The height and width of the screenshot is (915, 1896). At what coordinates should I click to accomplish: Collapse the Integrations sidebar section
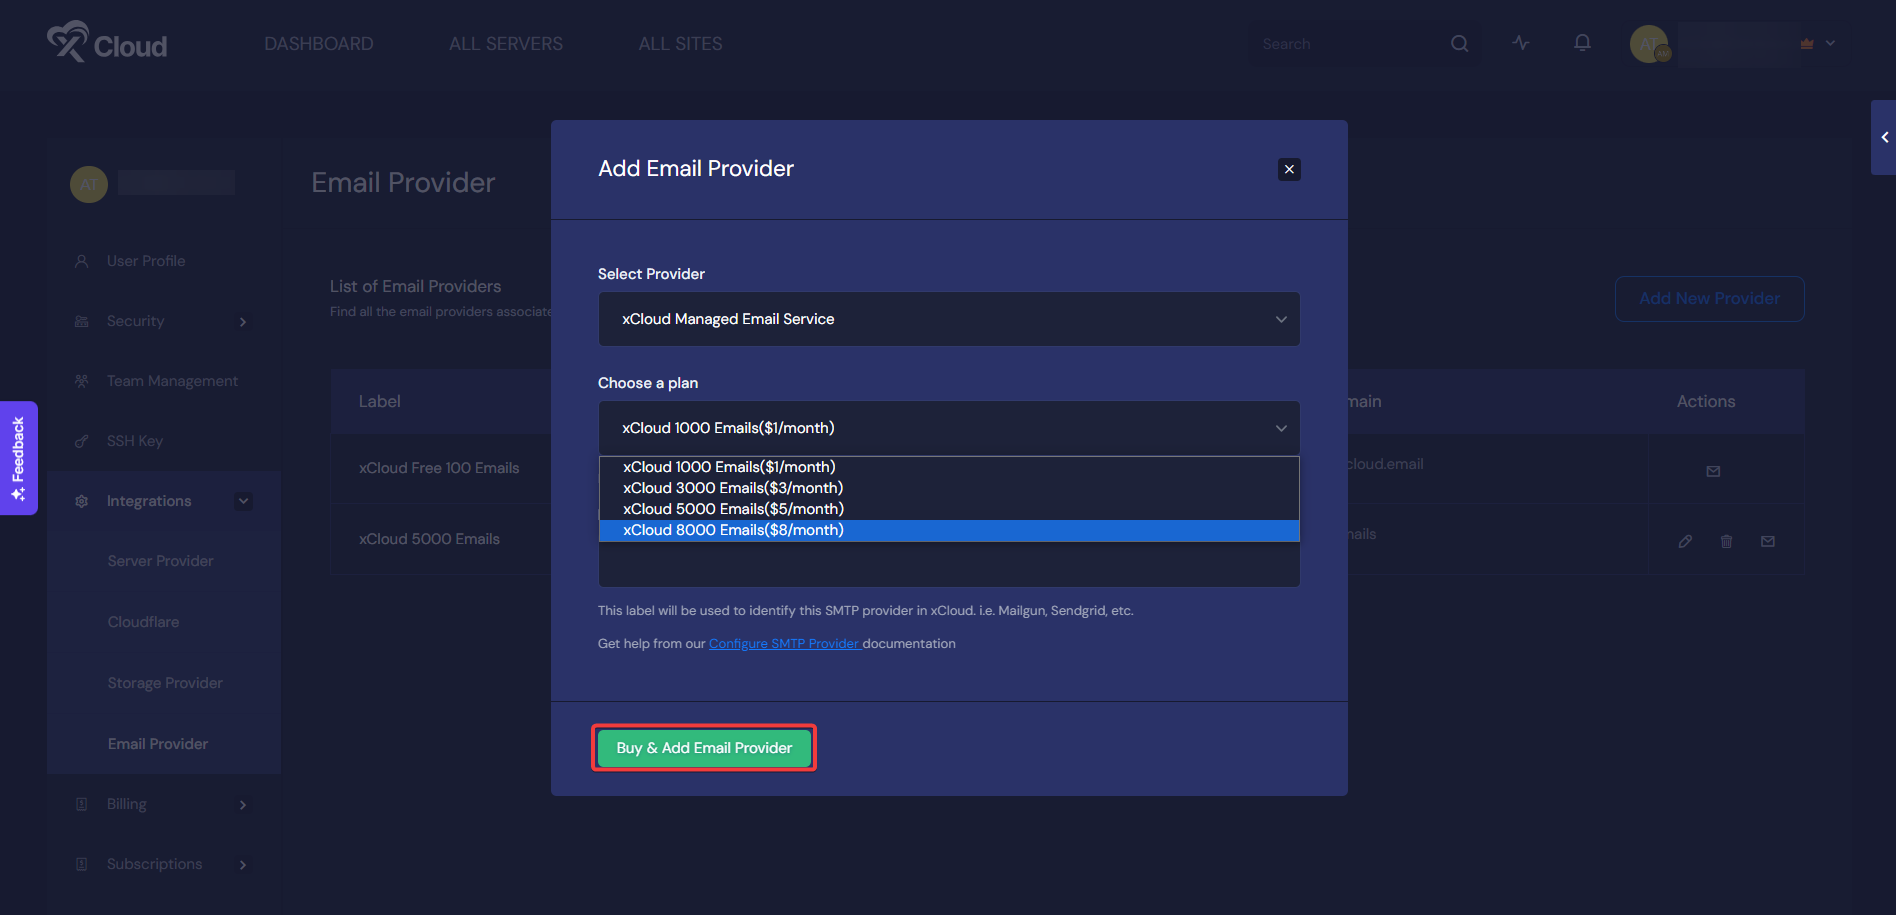coord(243,500)
